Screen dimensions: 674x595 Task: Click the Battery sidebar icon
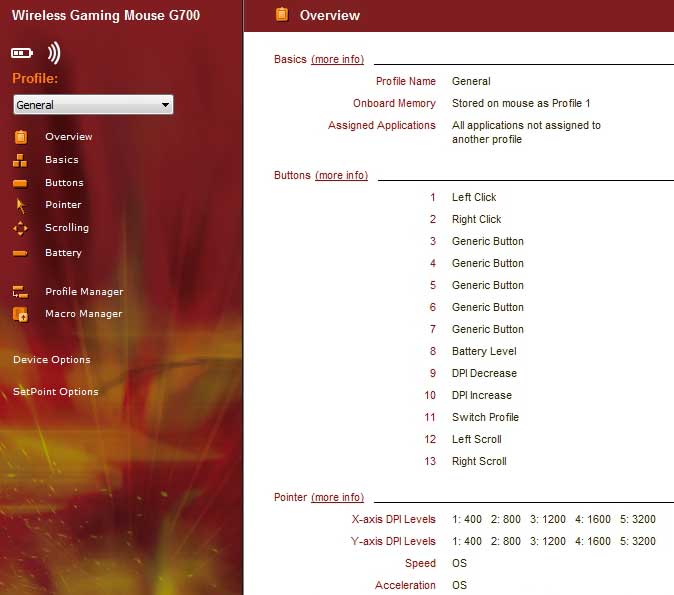click(x=20, y=253)
